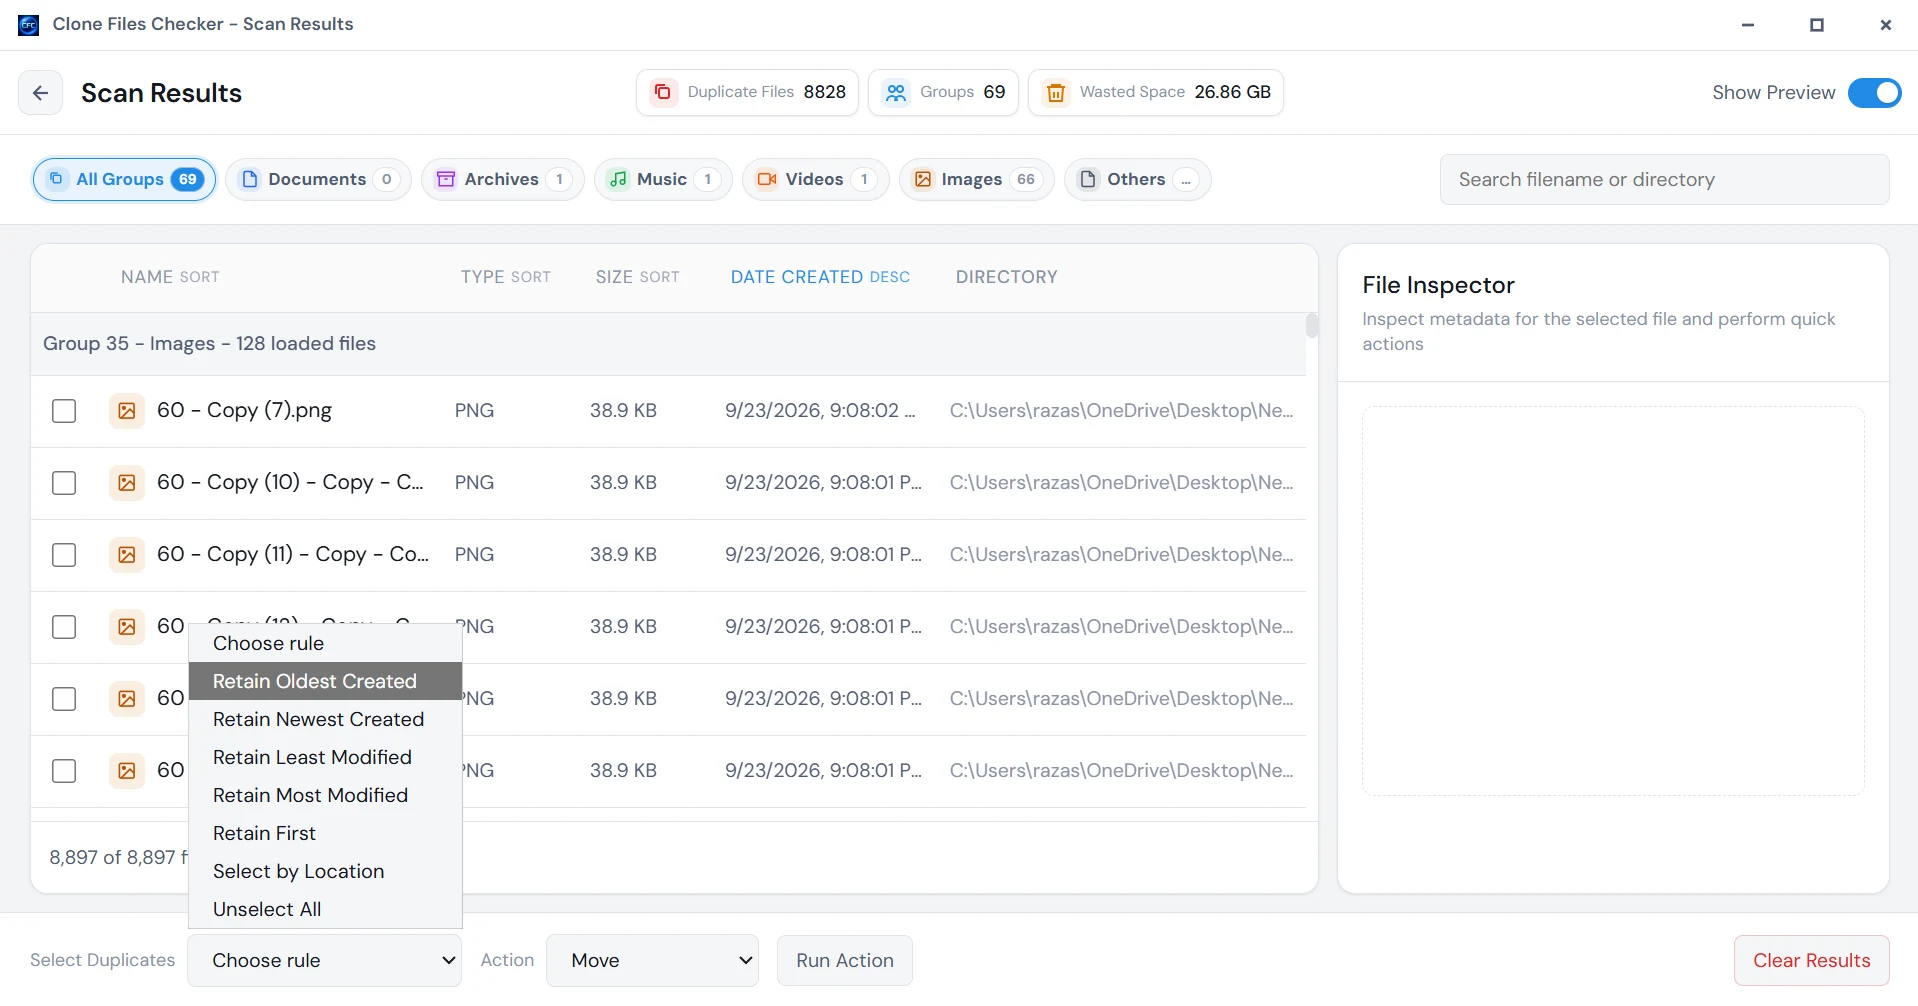Open the Archives tab
Image resolution: width=1918 pixels, height=1006 pixels.
point(502,179)
